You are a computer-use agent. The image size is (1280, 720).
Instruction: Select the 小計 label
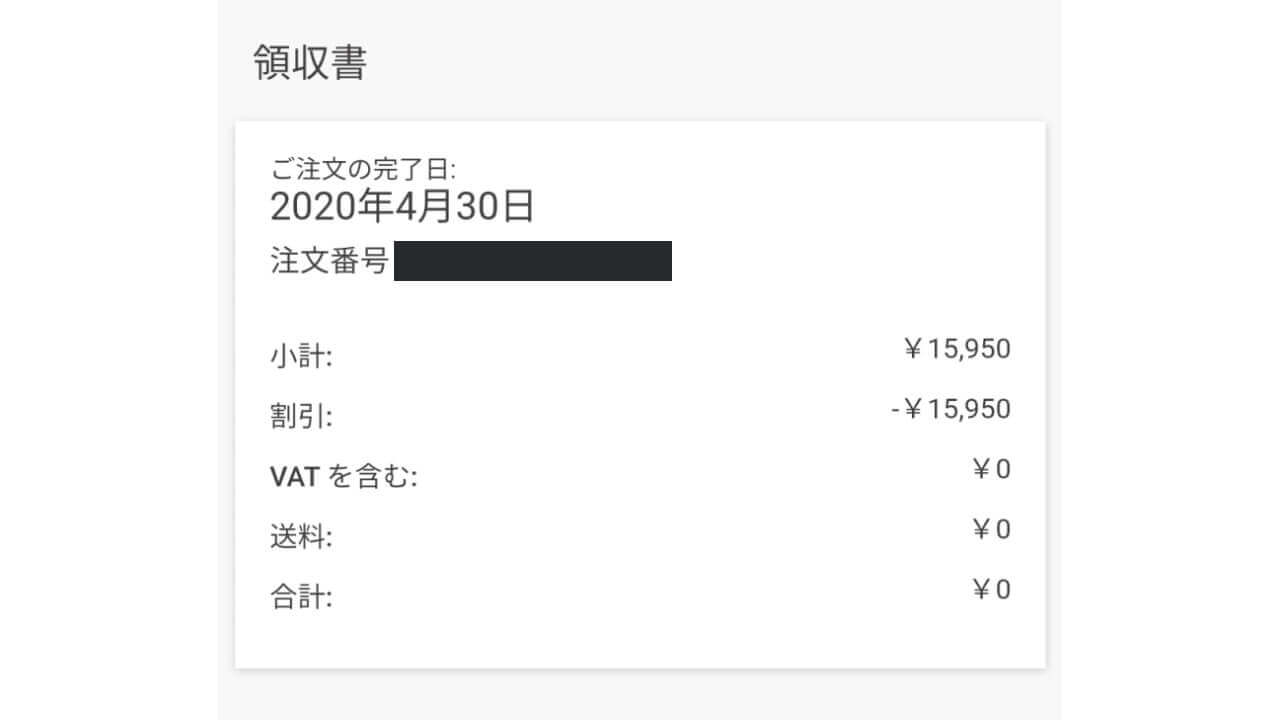[x=301, y=356]
